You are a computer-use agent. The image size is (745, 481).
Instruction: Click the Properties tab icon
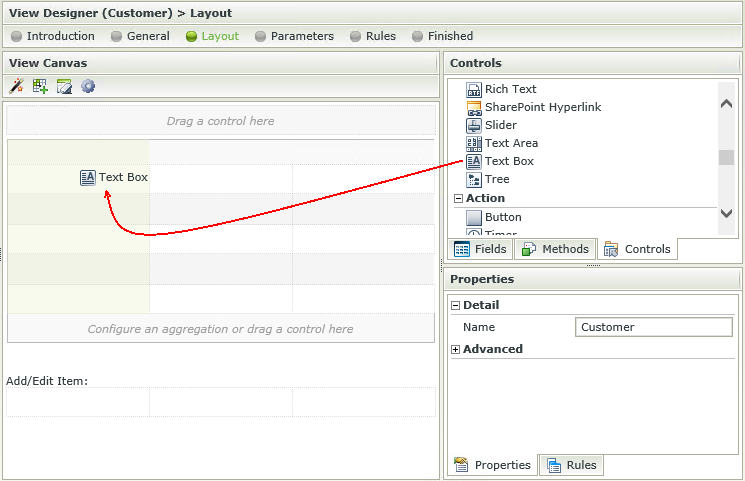coord(461,465)
